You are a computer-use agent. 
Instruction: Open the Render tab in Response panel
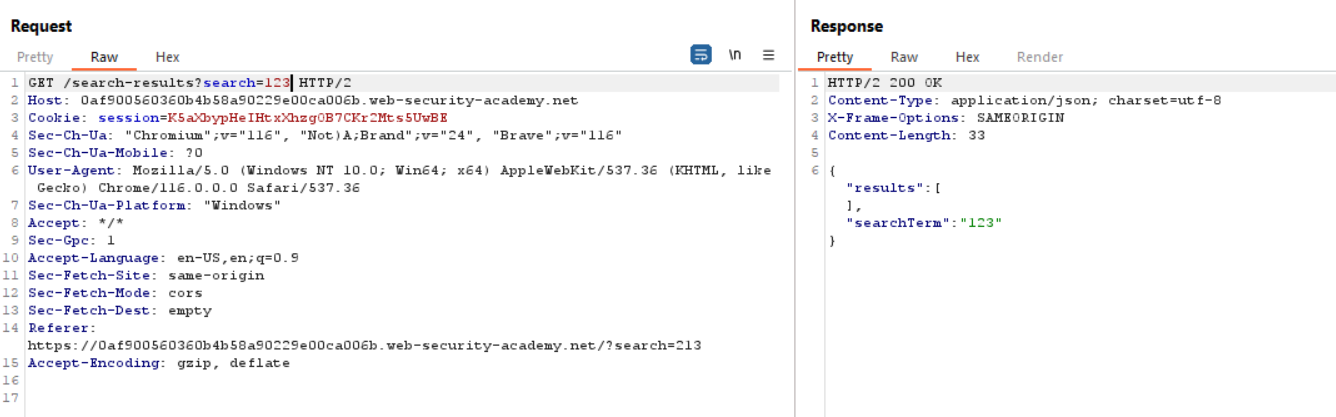[x=1039, y=57]
